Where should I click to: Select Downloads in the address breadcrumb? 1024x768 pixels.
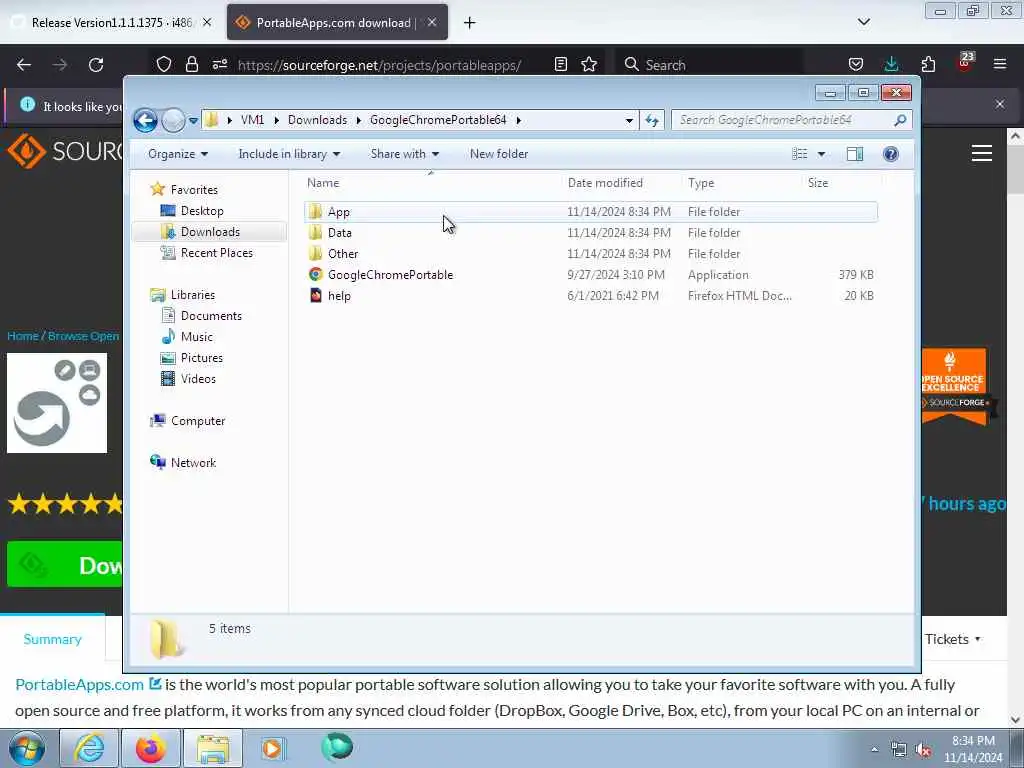[317, 120]
